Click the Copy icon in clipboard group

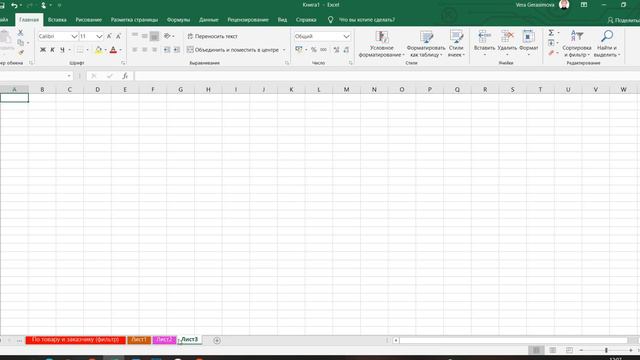coord(20,42)
